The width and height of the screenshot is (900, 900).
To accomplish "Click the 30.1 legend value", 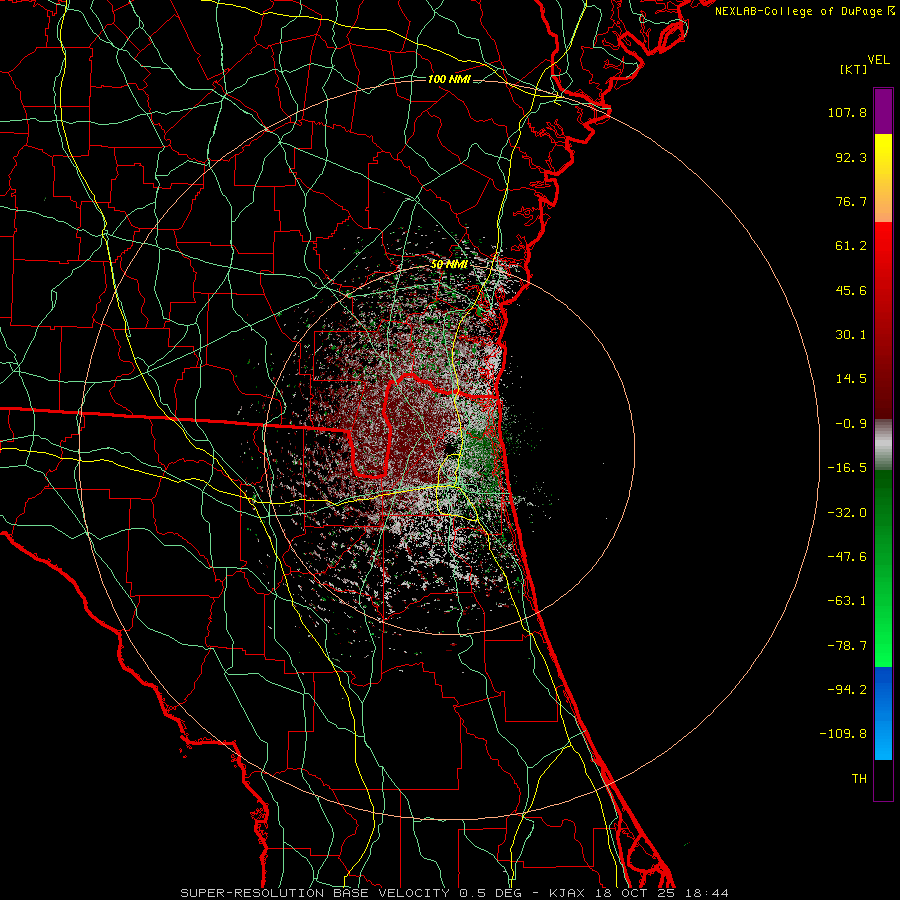I will (851, 335).
